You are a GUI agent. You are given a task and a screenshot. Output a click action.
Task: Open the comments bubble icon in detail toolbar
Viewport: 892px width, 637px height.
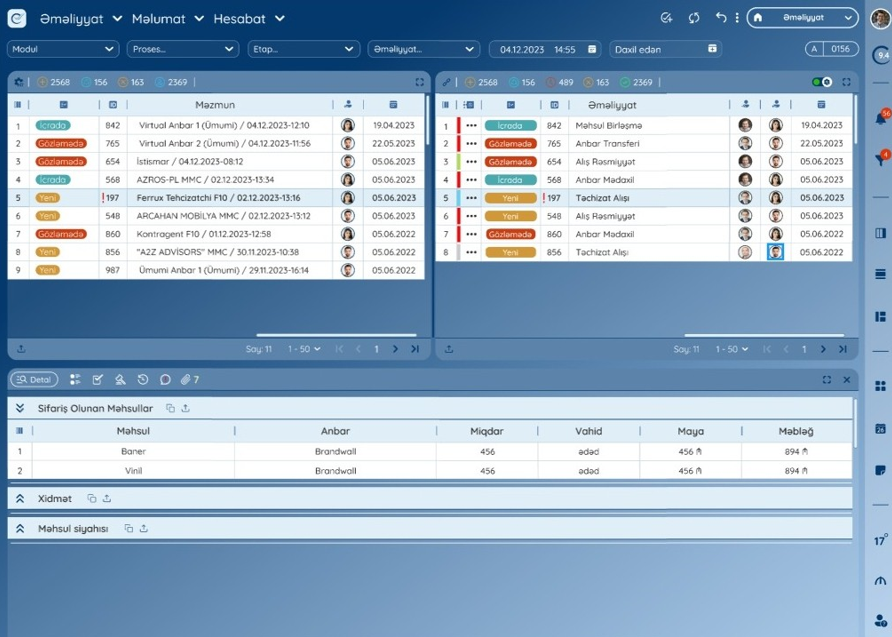[165, 380]
